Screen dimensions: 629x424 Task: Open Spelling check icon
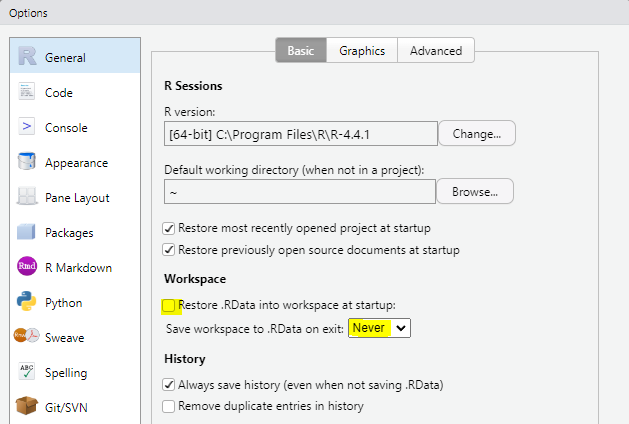[x=27, y=371]
